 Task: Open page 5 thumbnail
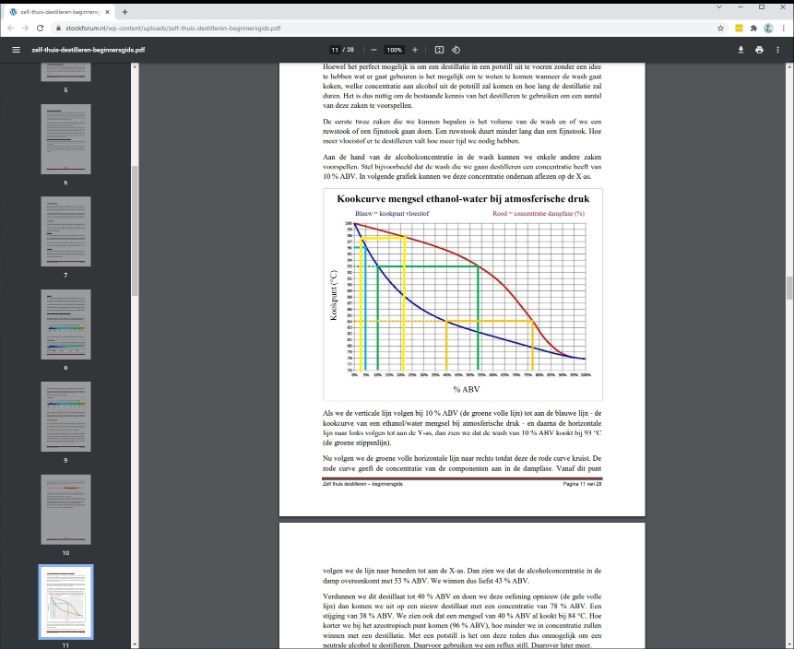tap(66, 72)
